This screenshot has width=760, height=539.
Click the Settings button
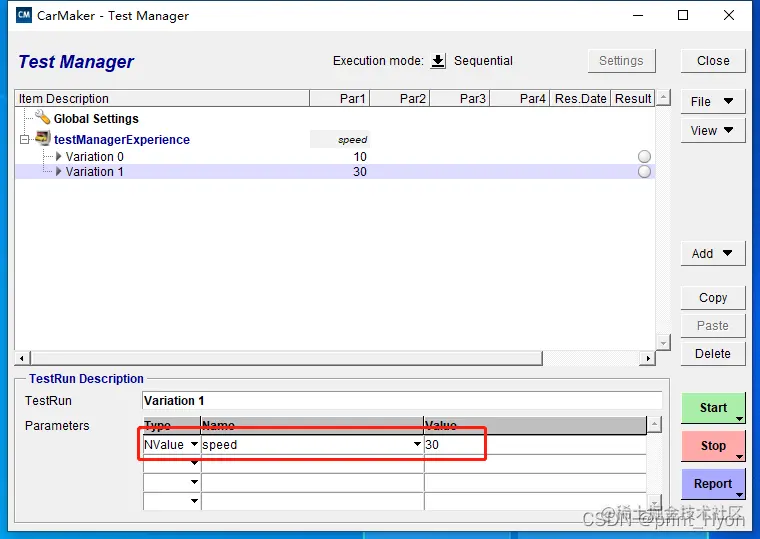tap(621, 61)
